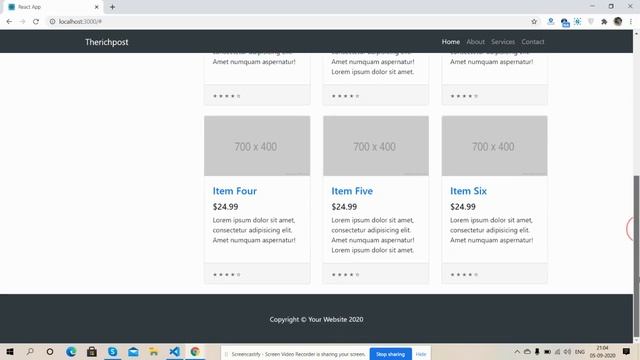Switch to Chrome on taskbar
The image size is (640, 360).
tap(195, 351)
